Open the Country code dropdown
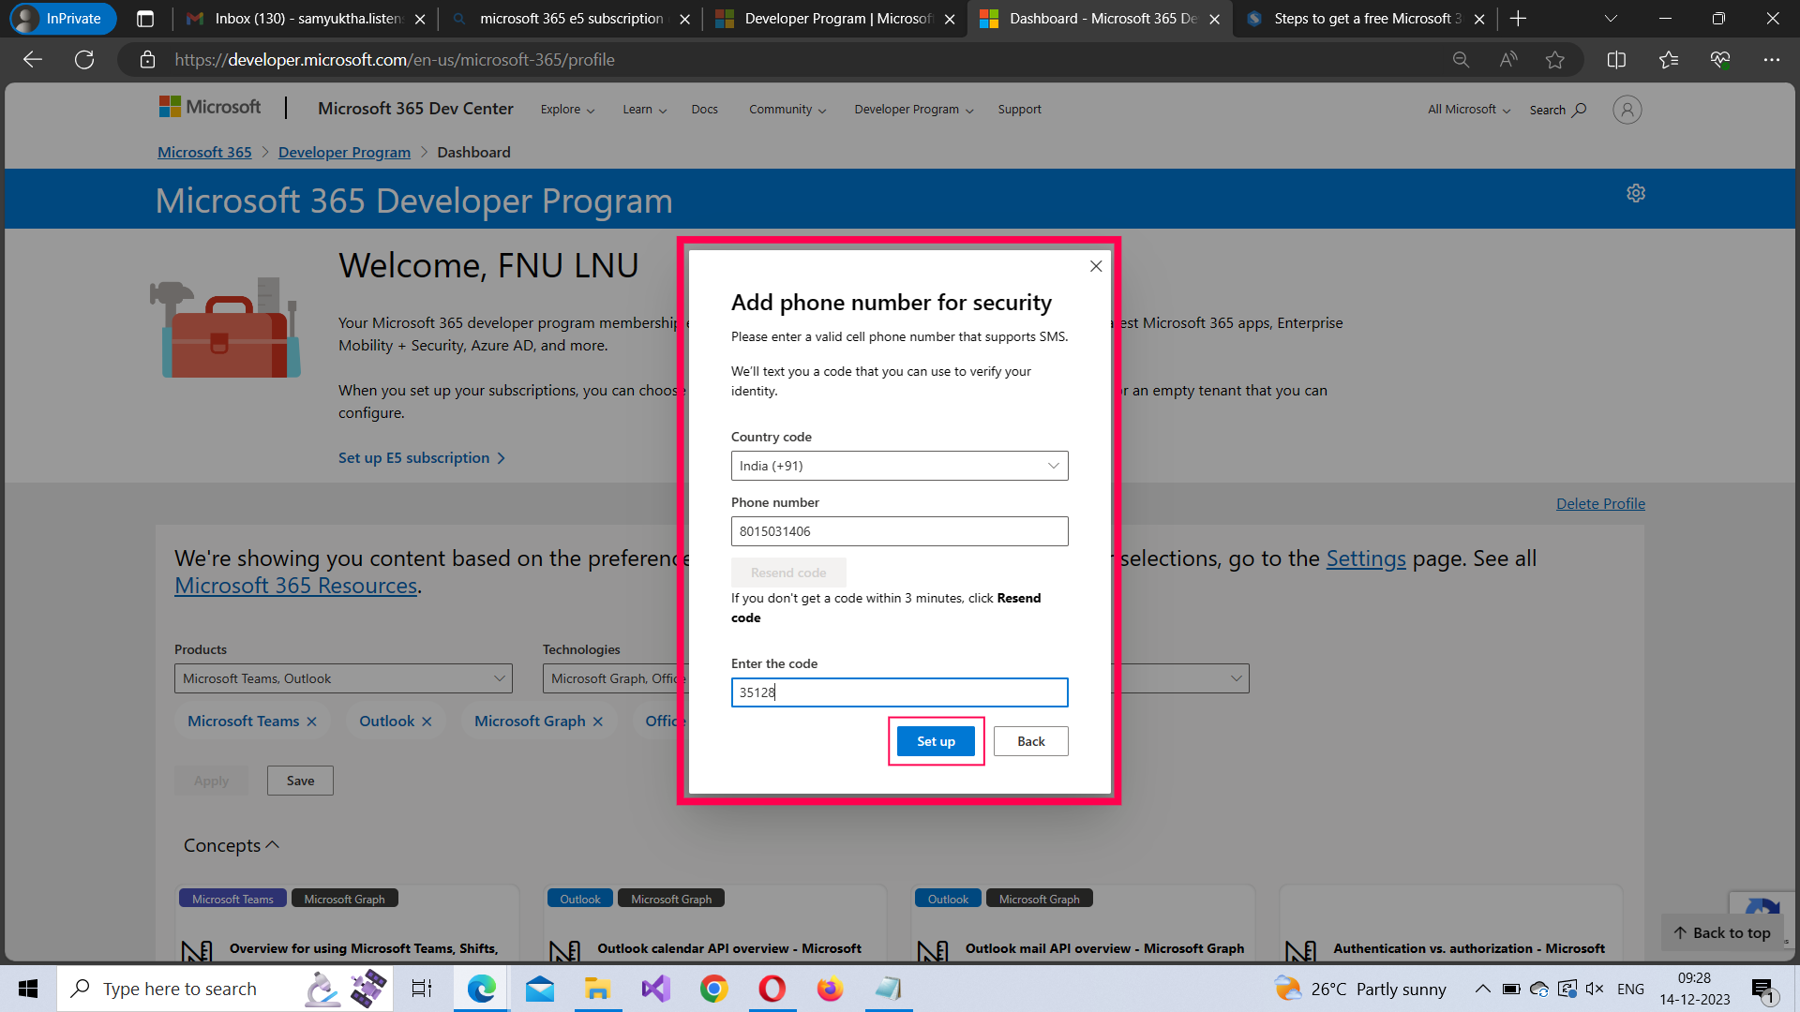1800x1012 pixels. (899, 466)
